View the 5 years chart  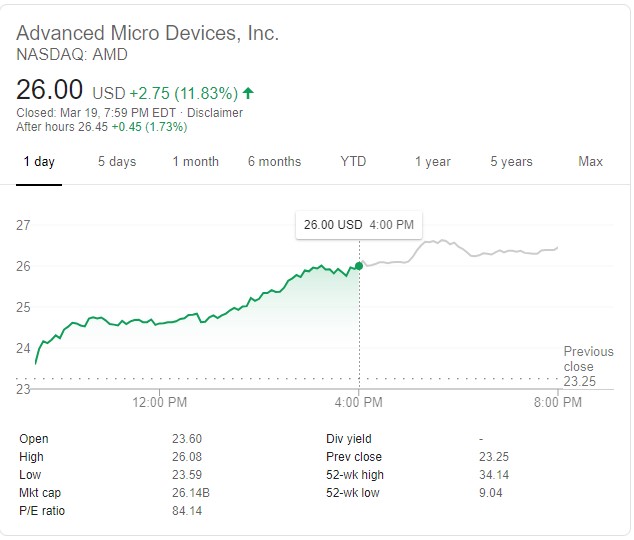tap(511, 162)
